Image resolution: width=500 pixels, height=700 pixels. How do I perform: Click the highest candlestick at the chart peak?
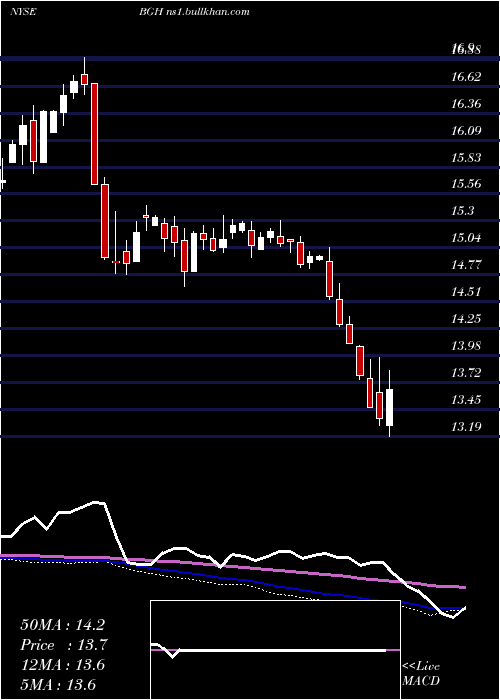(84, 79)
